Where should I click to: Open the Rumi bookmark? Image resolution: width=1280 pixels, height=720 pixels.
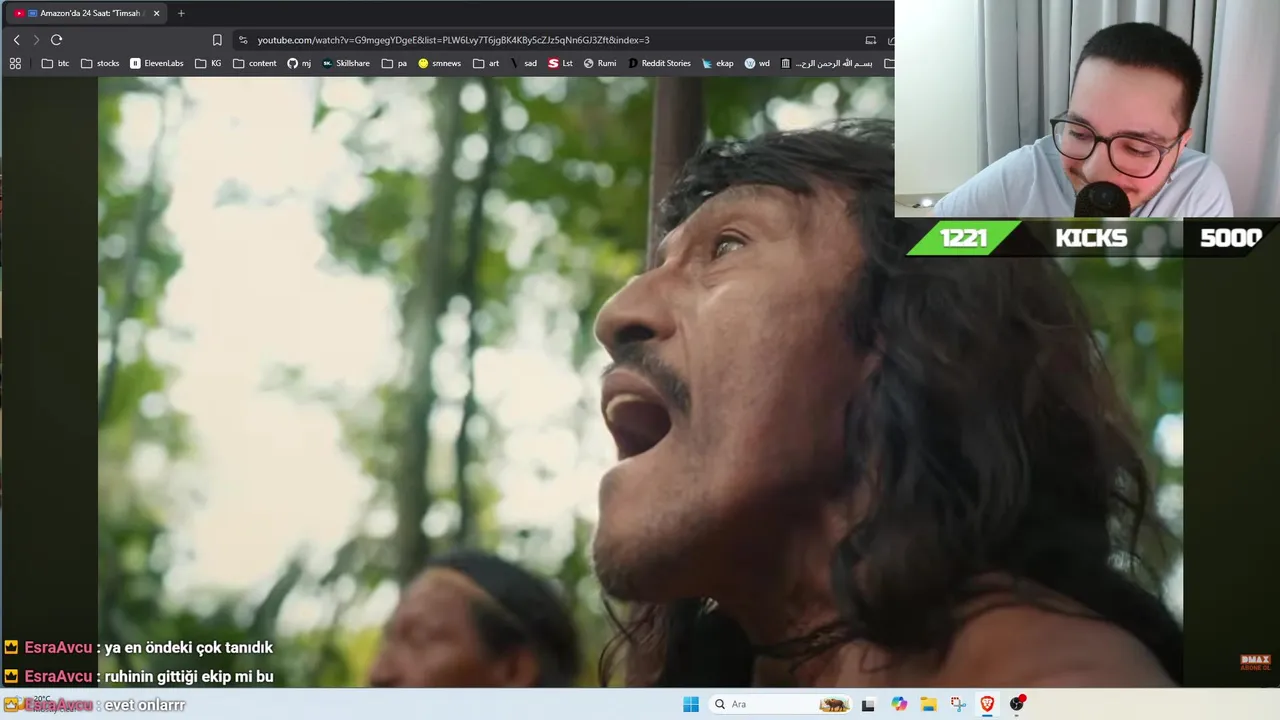tap(600, 63)
